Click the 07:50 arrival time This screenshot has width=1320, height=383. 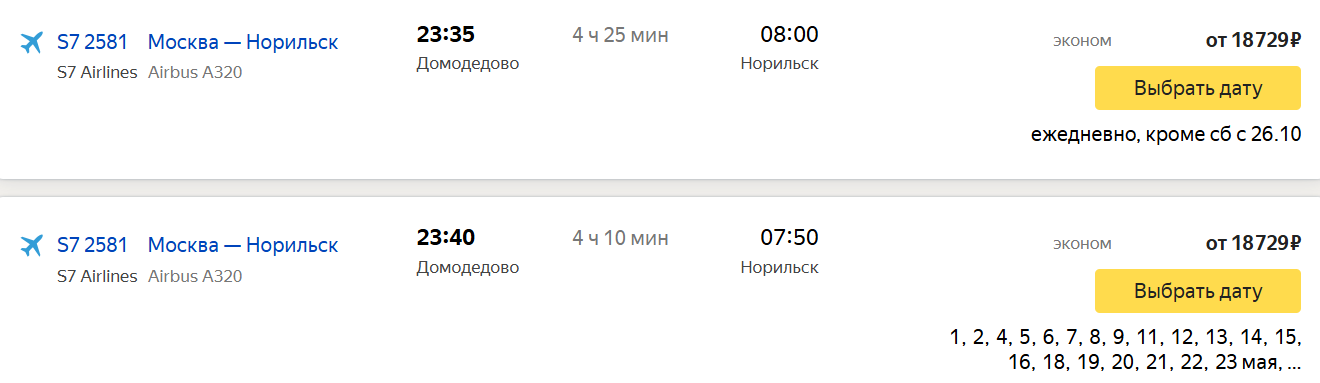pos(789,238)
